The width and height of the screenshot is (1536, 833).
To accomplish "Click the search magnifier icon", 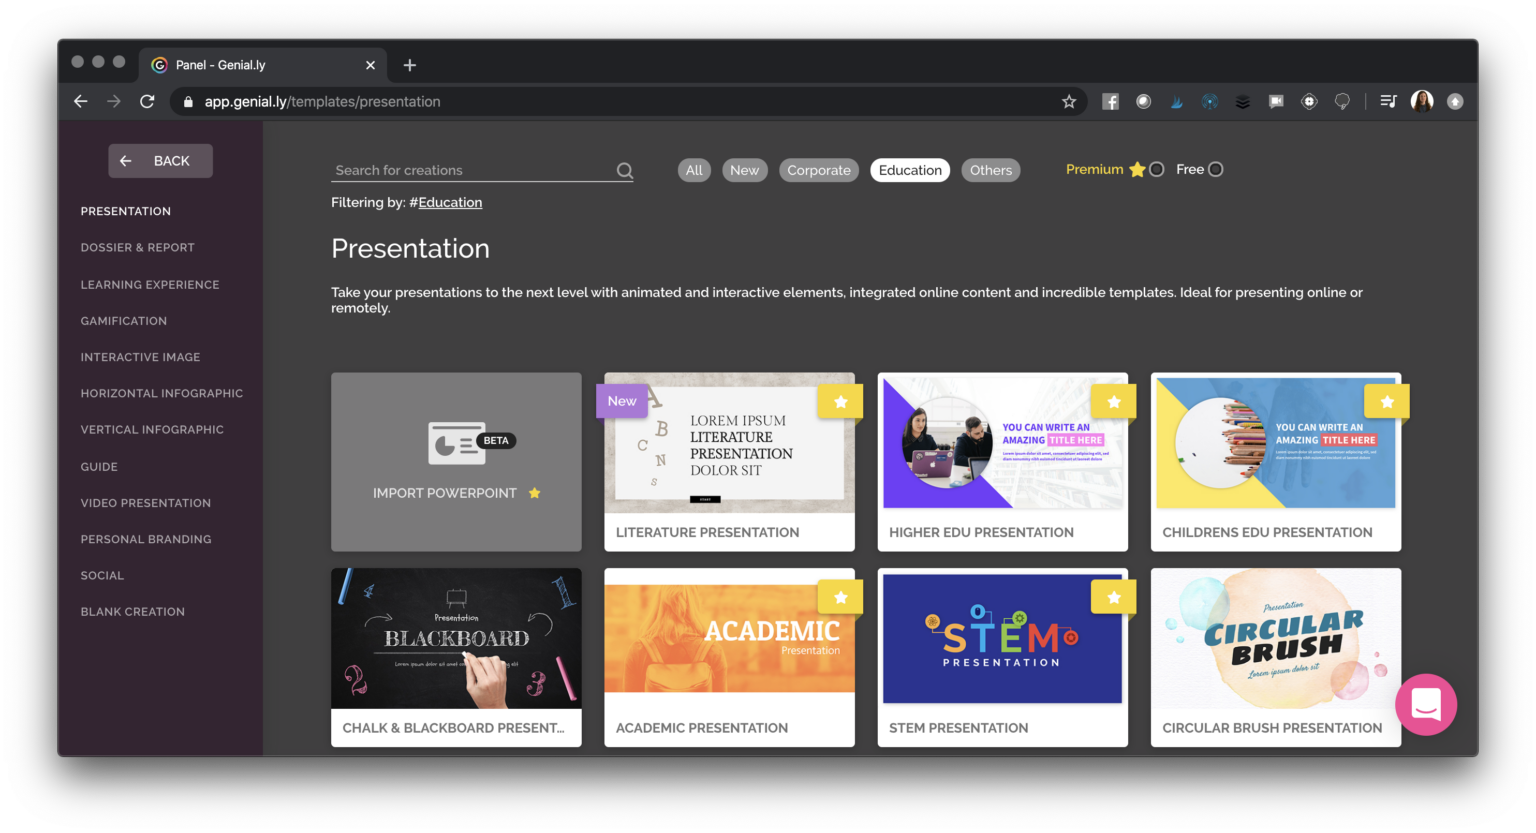I will click(x=624, y=170).
